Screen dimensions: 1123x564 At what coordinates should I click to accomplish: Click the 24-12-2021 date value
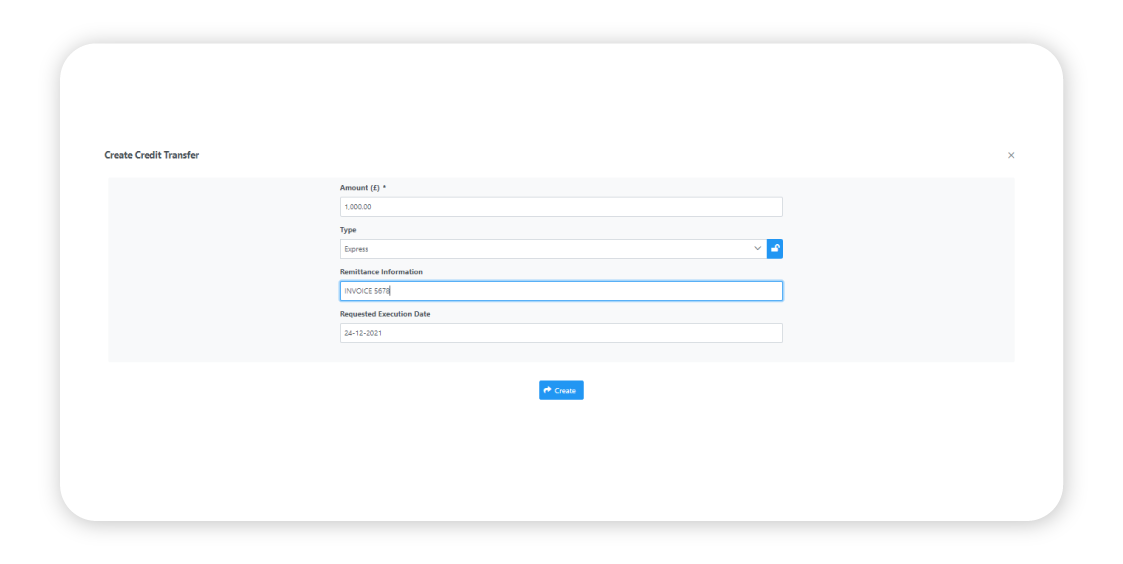pos(363,333)
